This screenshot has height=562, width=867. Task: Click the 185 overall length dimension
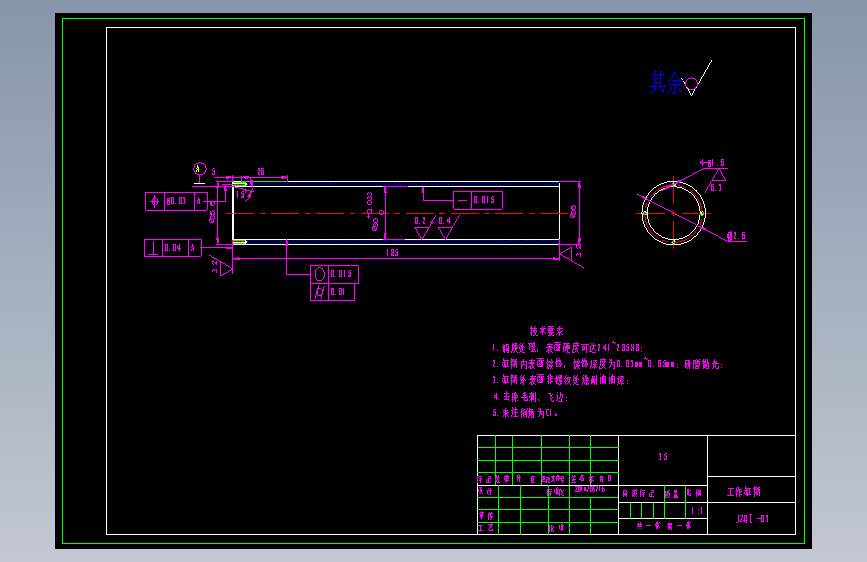tap(392, 252)
